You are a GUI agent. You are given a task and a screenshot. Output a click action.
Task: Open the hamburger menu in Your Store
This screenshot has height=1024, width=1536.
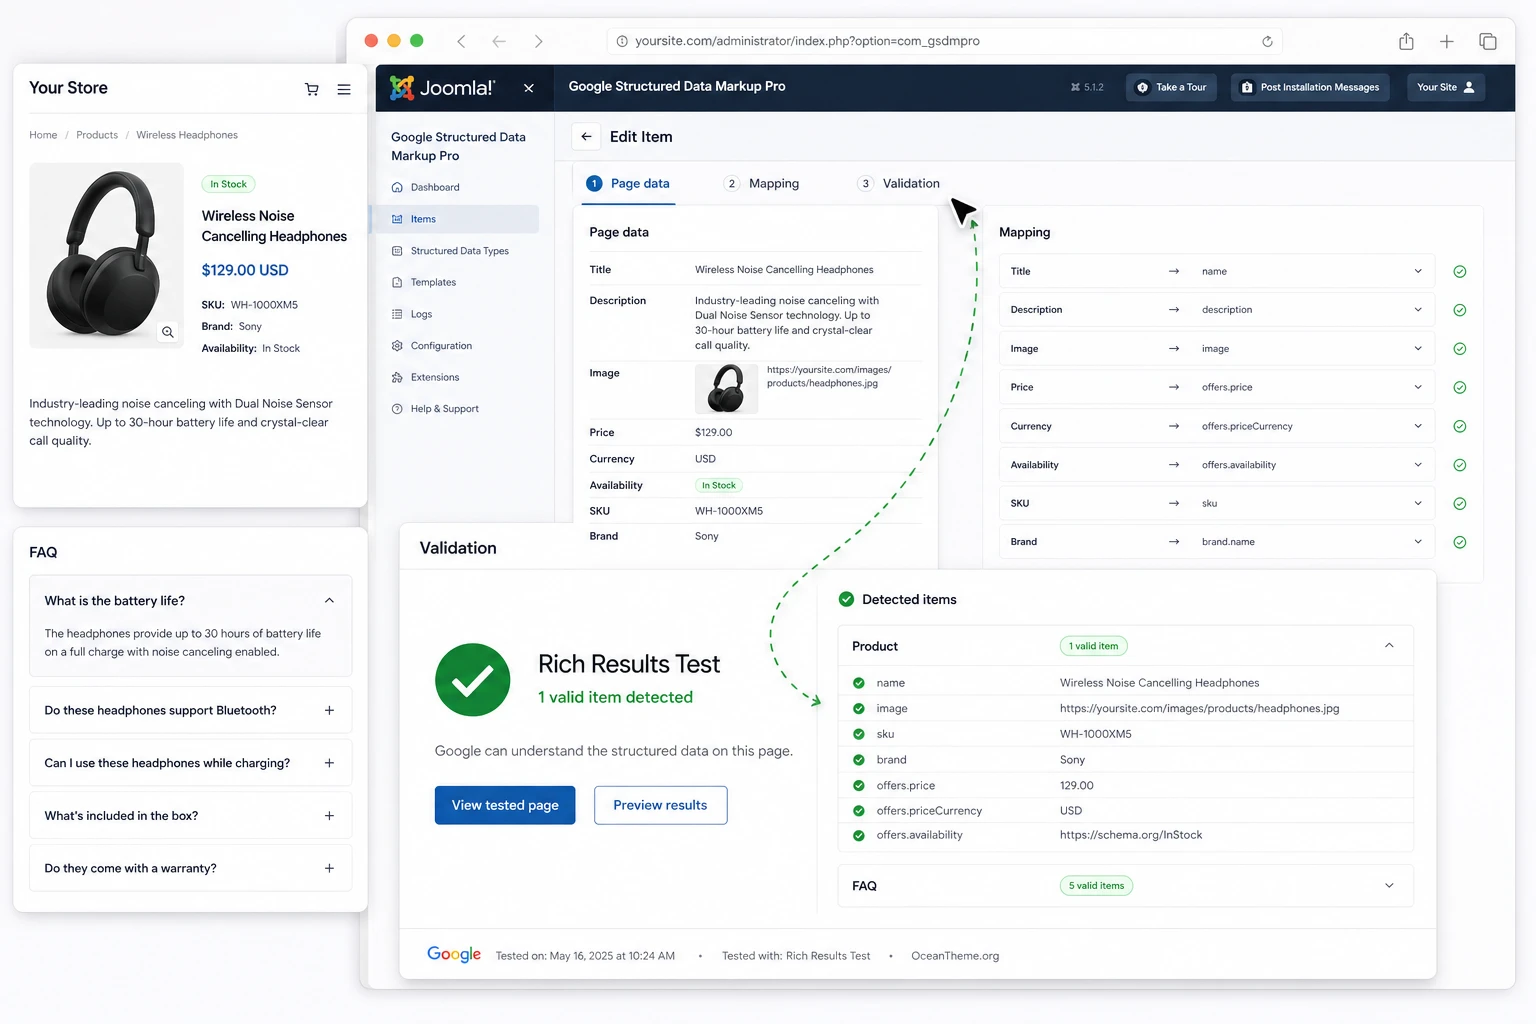pyautogui.click(x=344, y=89)
